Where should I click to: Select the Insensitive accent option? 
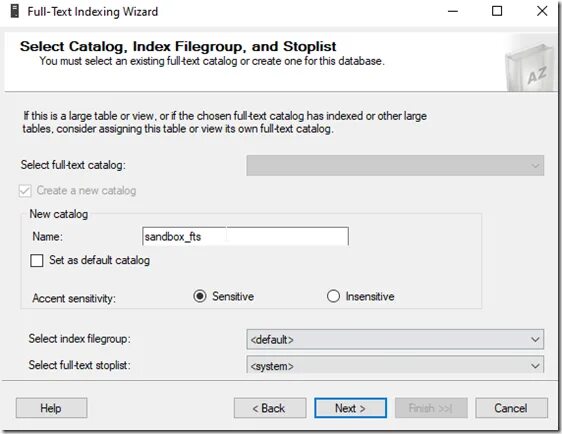(333, 296)
